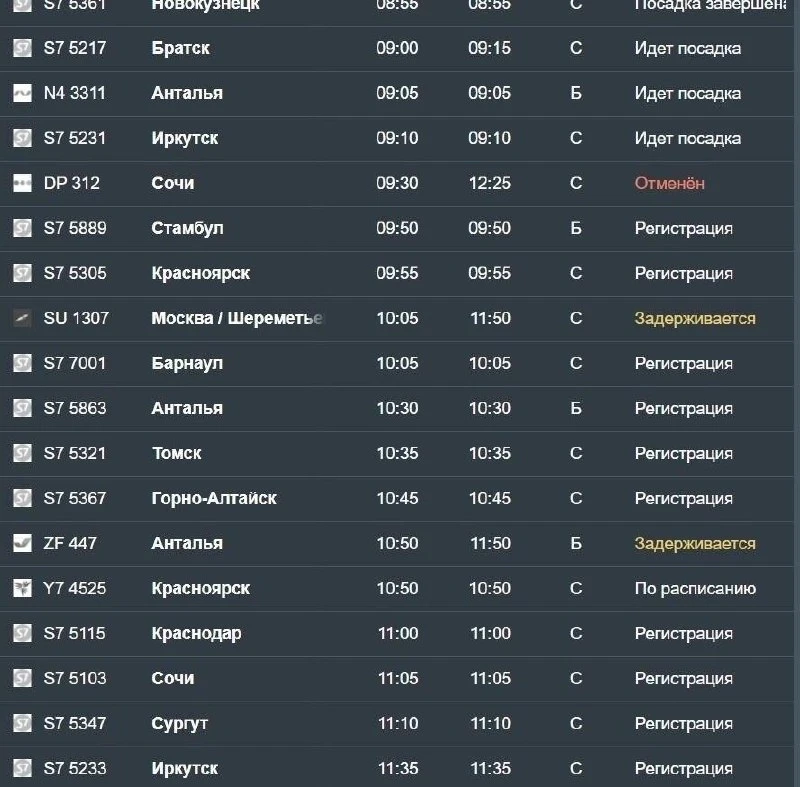Click the red Отменён status for Сочи flight
The image size is (800, 787).
click(x=669, y=183)
